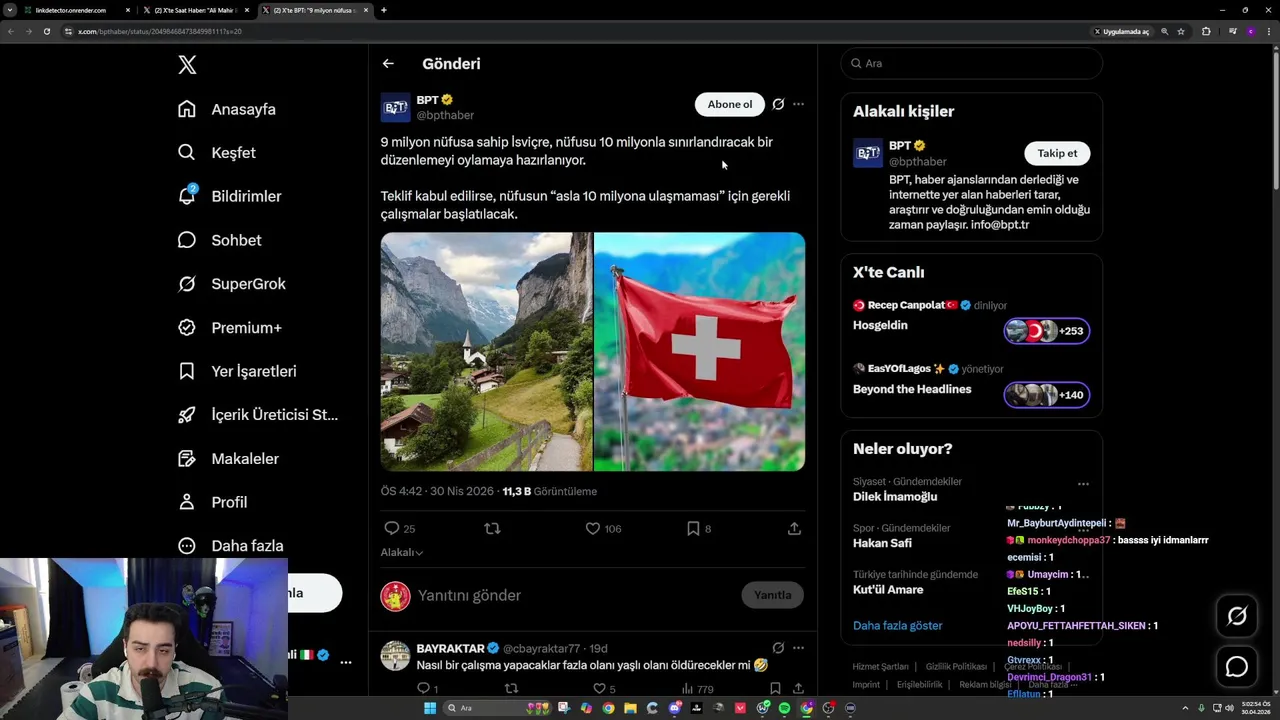The height and width of the screenshot is (720, 1280).
Task: Click the Yanıtla button
Action: (x=772, y=595)
